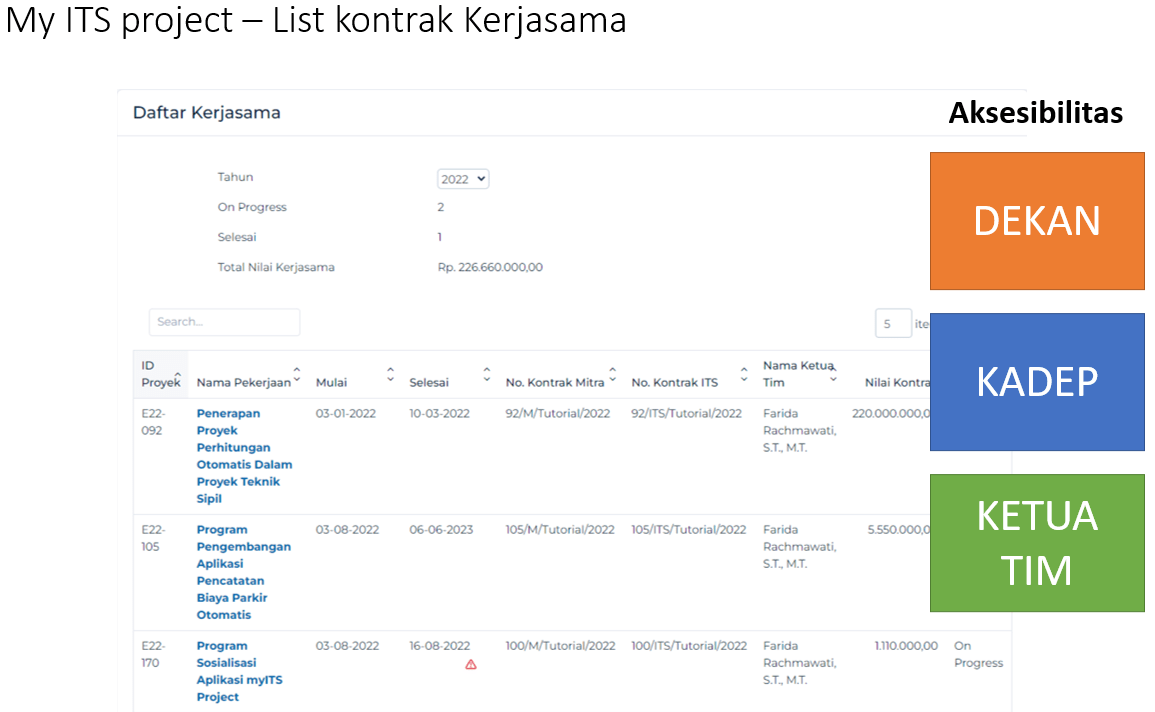The image size is (1155, 712).
Task: Sort by the Selesai column arrows
Action: click(486, 374)
